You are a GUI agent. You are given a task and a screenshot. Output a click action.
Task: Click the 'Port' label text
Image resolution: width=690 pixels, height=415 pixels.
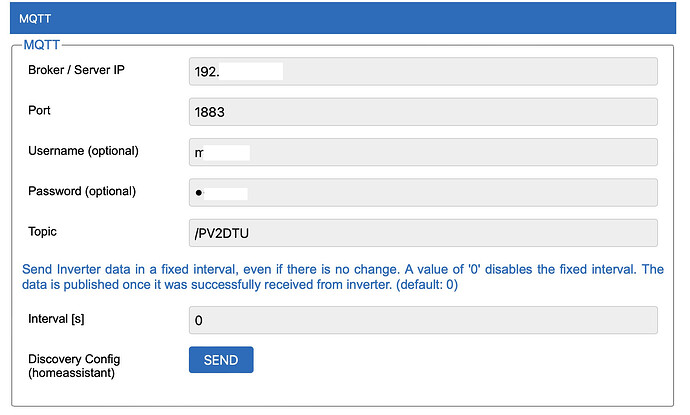39,110
